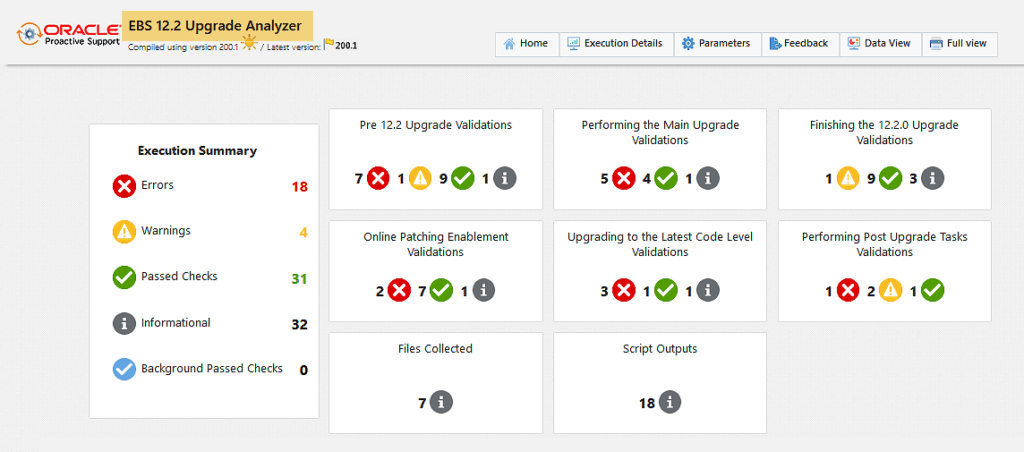1024x452 pixels.
Task: Click the Background Passed Checks count 0
Action: click(304, 370)
